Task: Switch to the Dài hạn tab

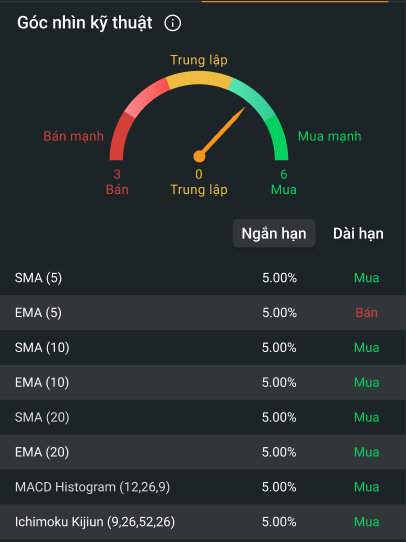Action: point(358,233)
